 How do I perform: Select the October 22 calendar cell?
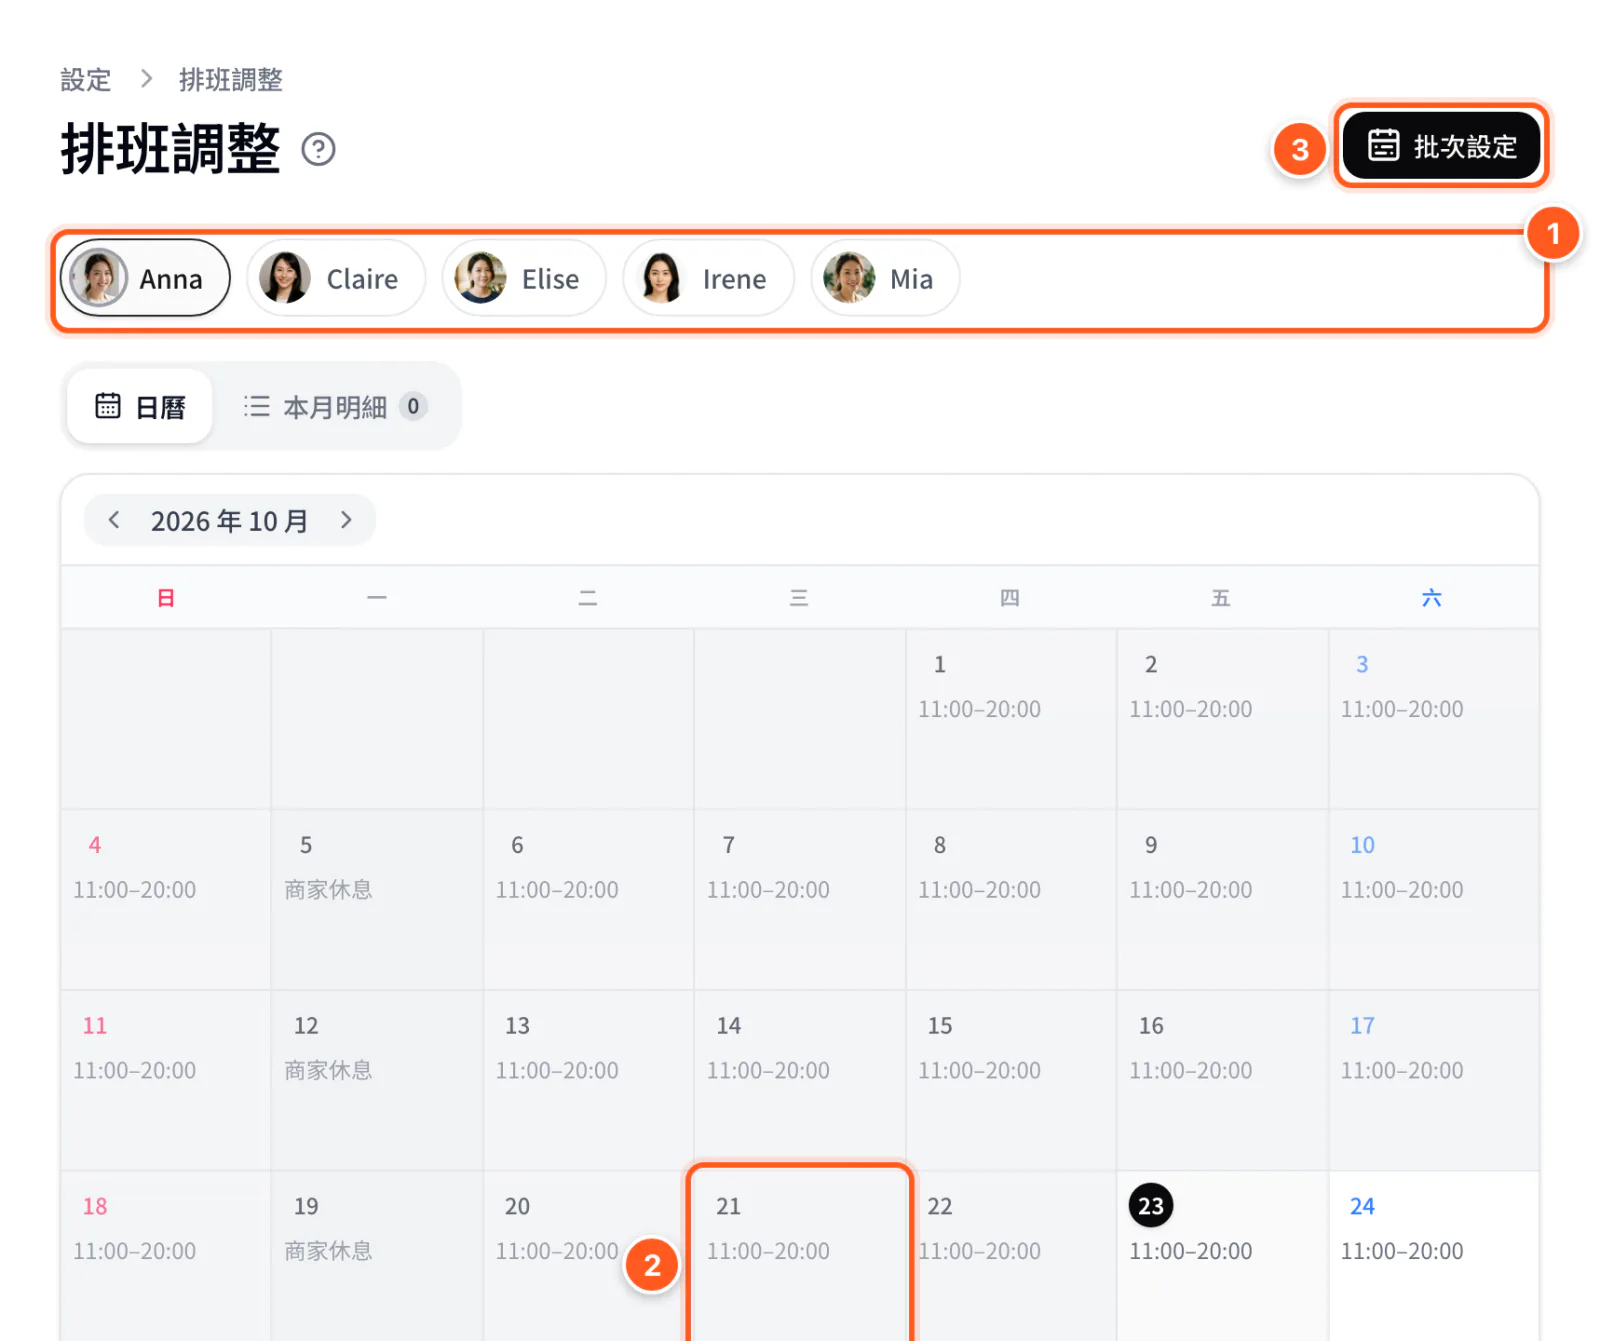click(1011, 1256)
